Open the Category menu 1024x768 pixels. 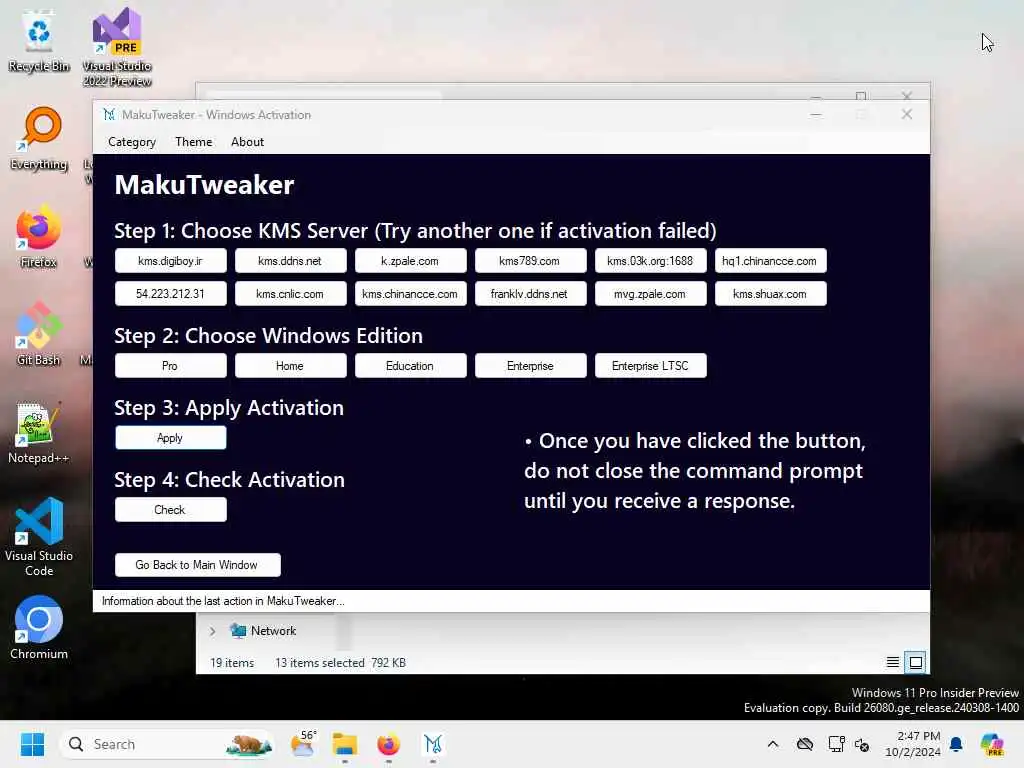132,142
